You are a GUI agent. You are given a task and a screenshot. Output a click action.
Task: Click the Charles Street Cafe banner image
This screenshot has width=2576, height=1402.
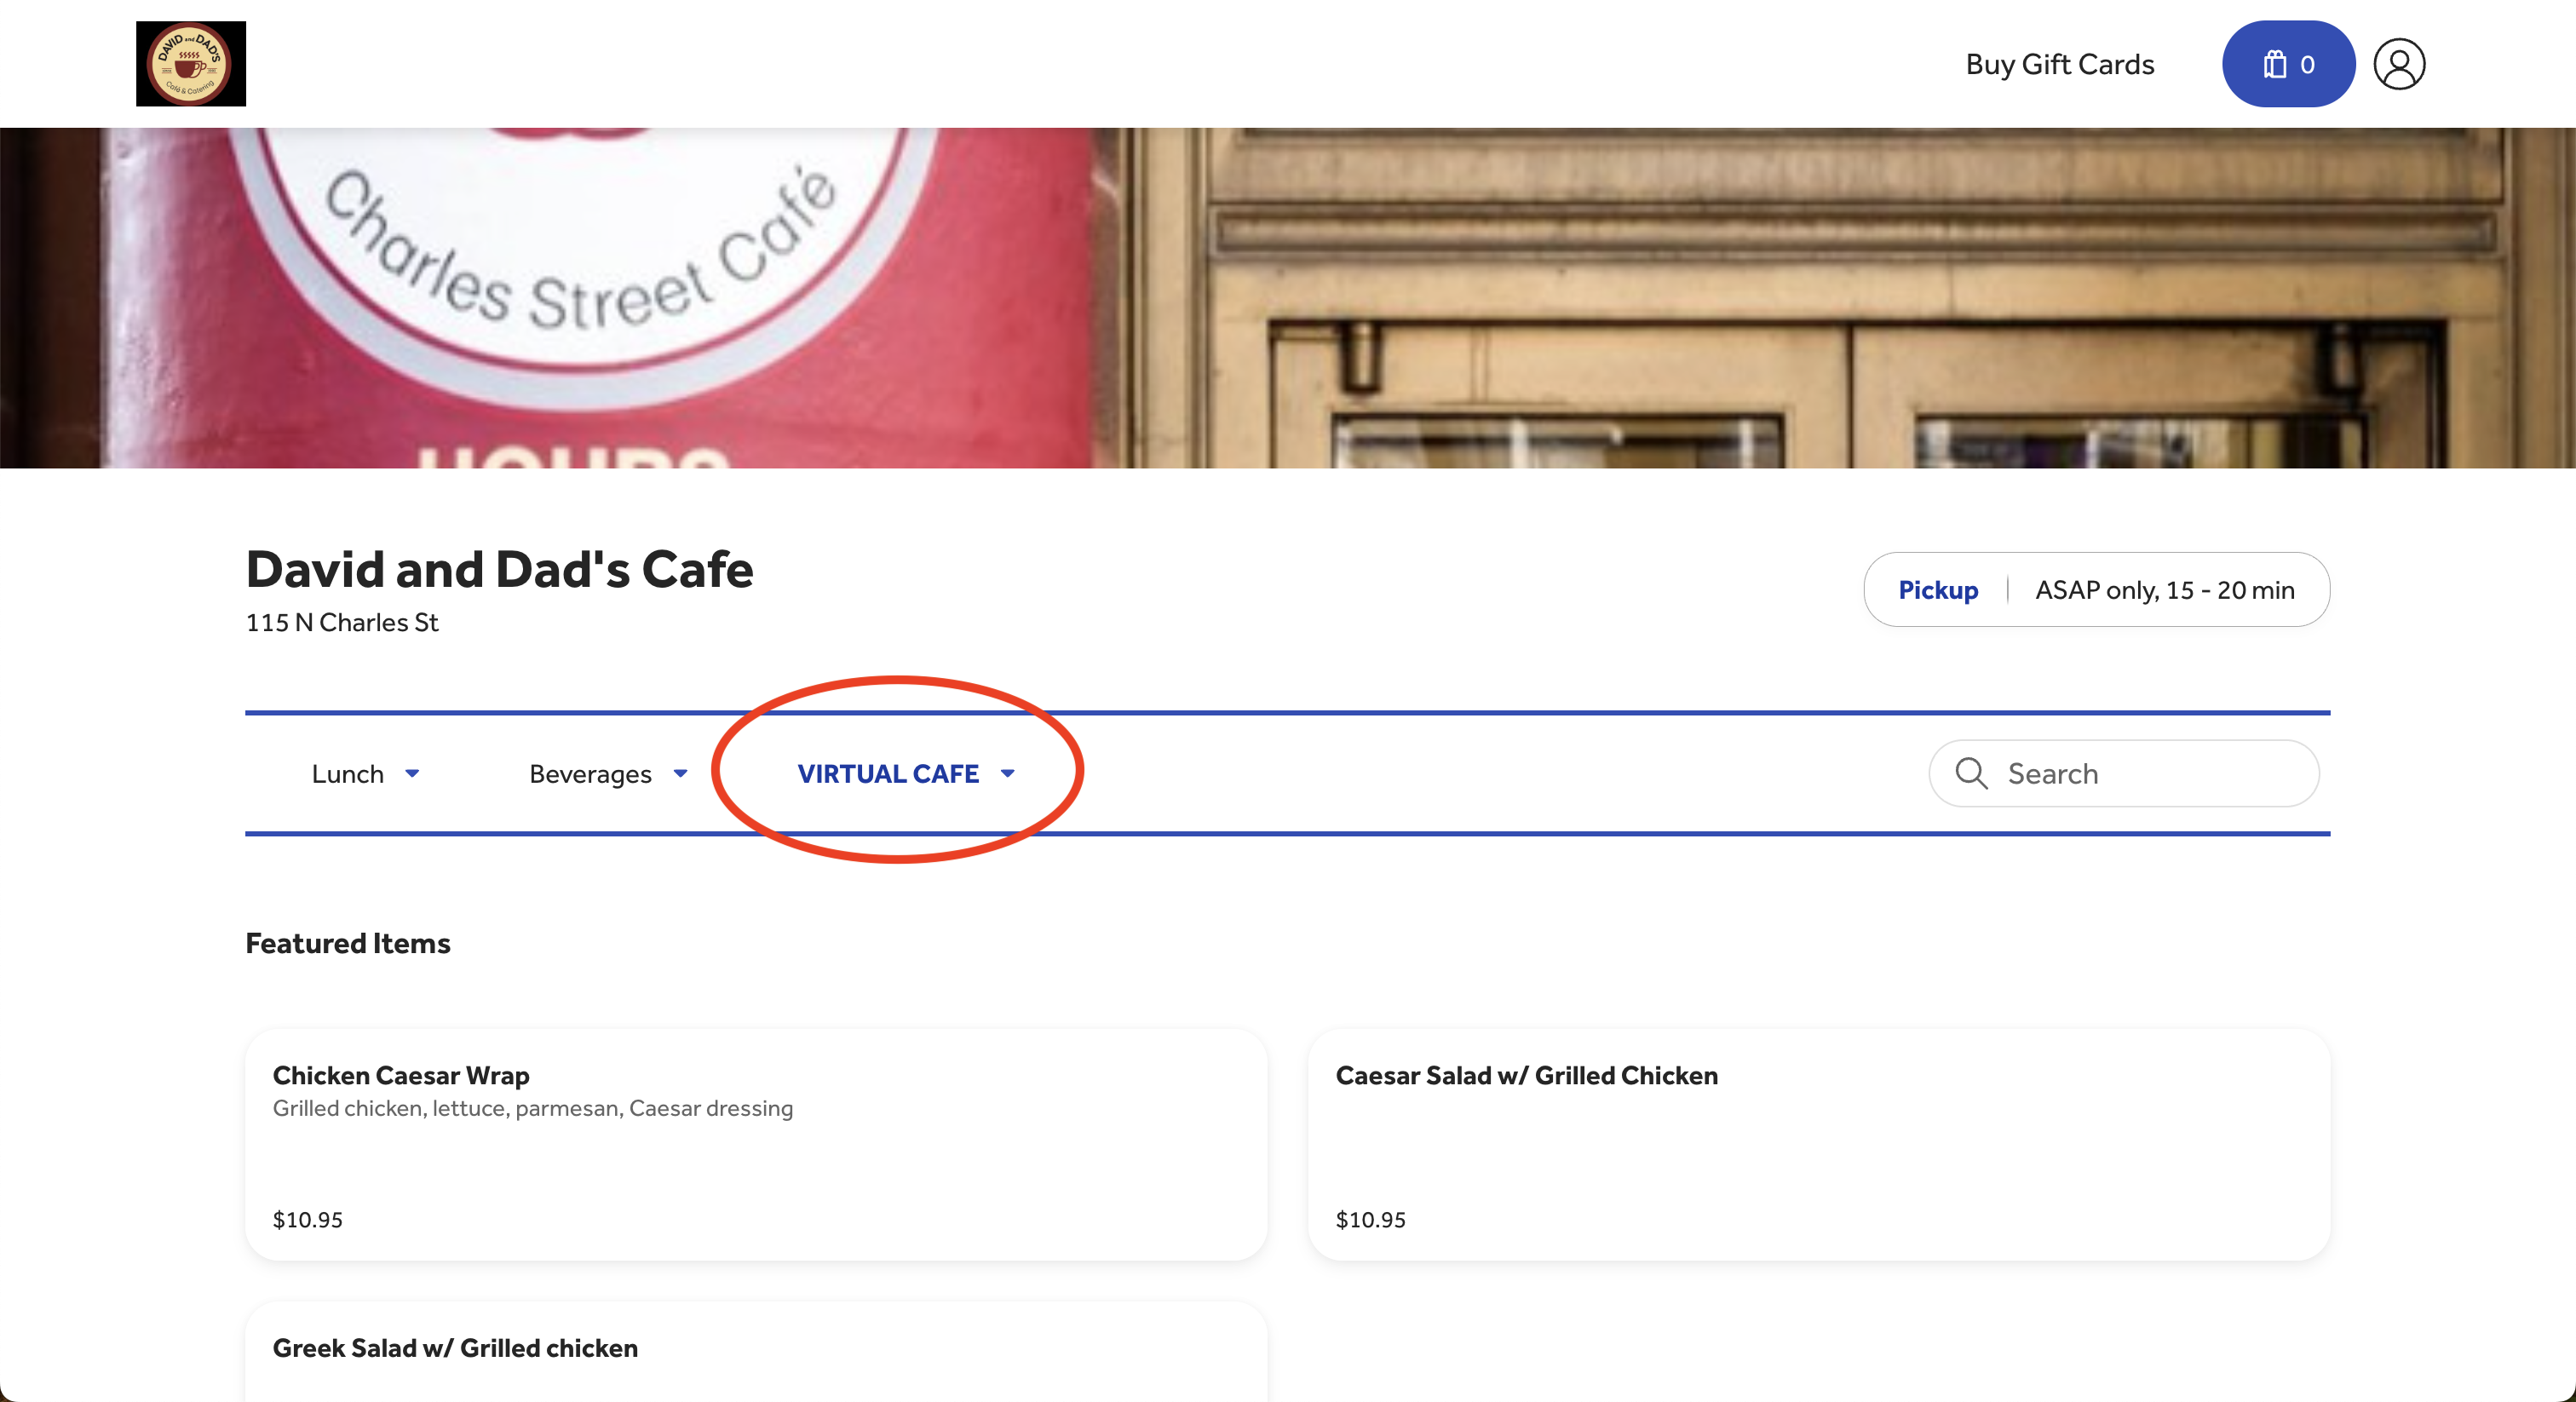pos(1287,297)
